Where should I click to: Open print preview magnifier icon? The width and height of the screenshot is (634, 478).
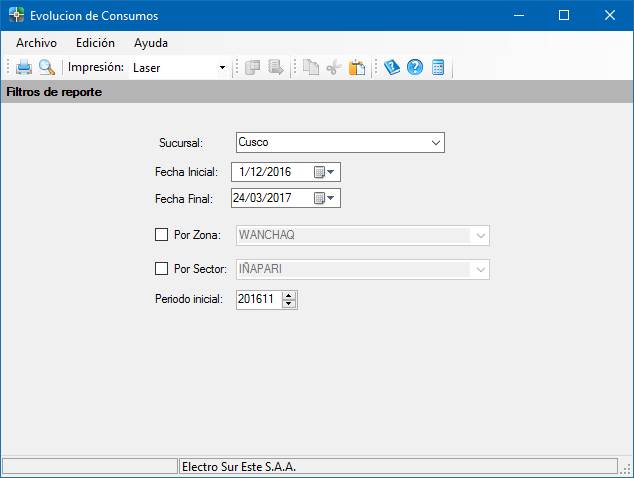[x=47, y=67]
